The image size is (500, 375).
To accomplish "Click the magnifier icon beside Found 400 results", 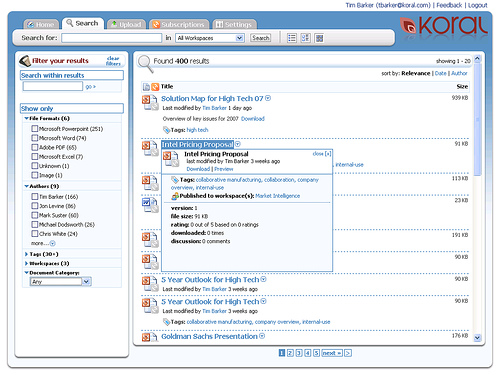I will coord(146,63).
